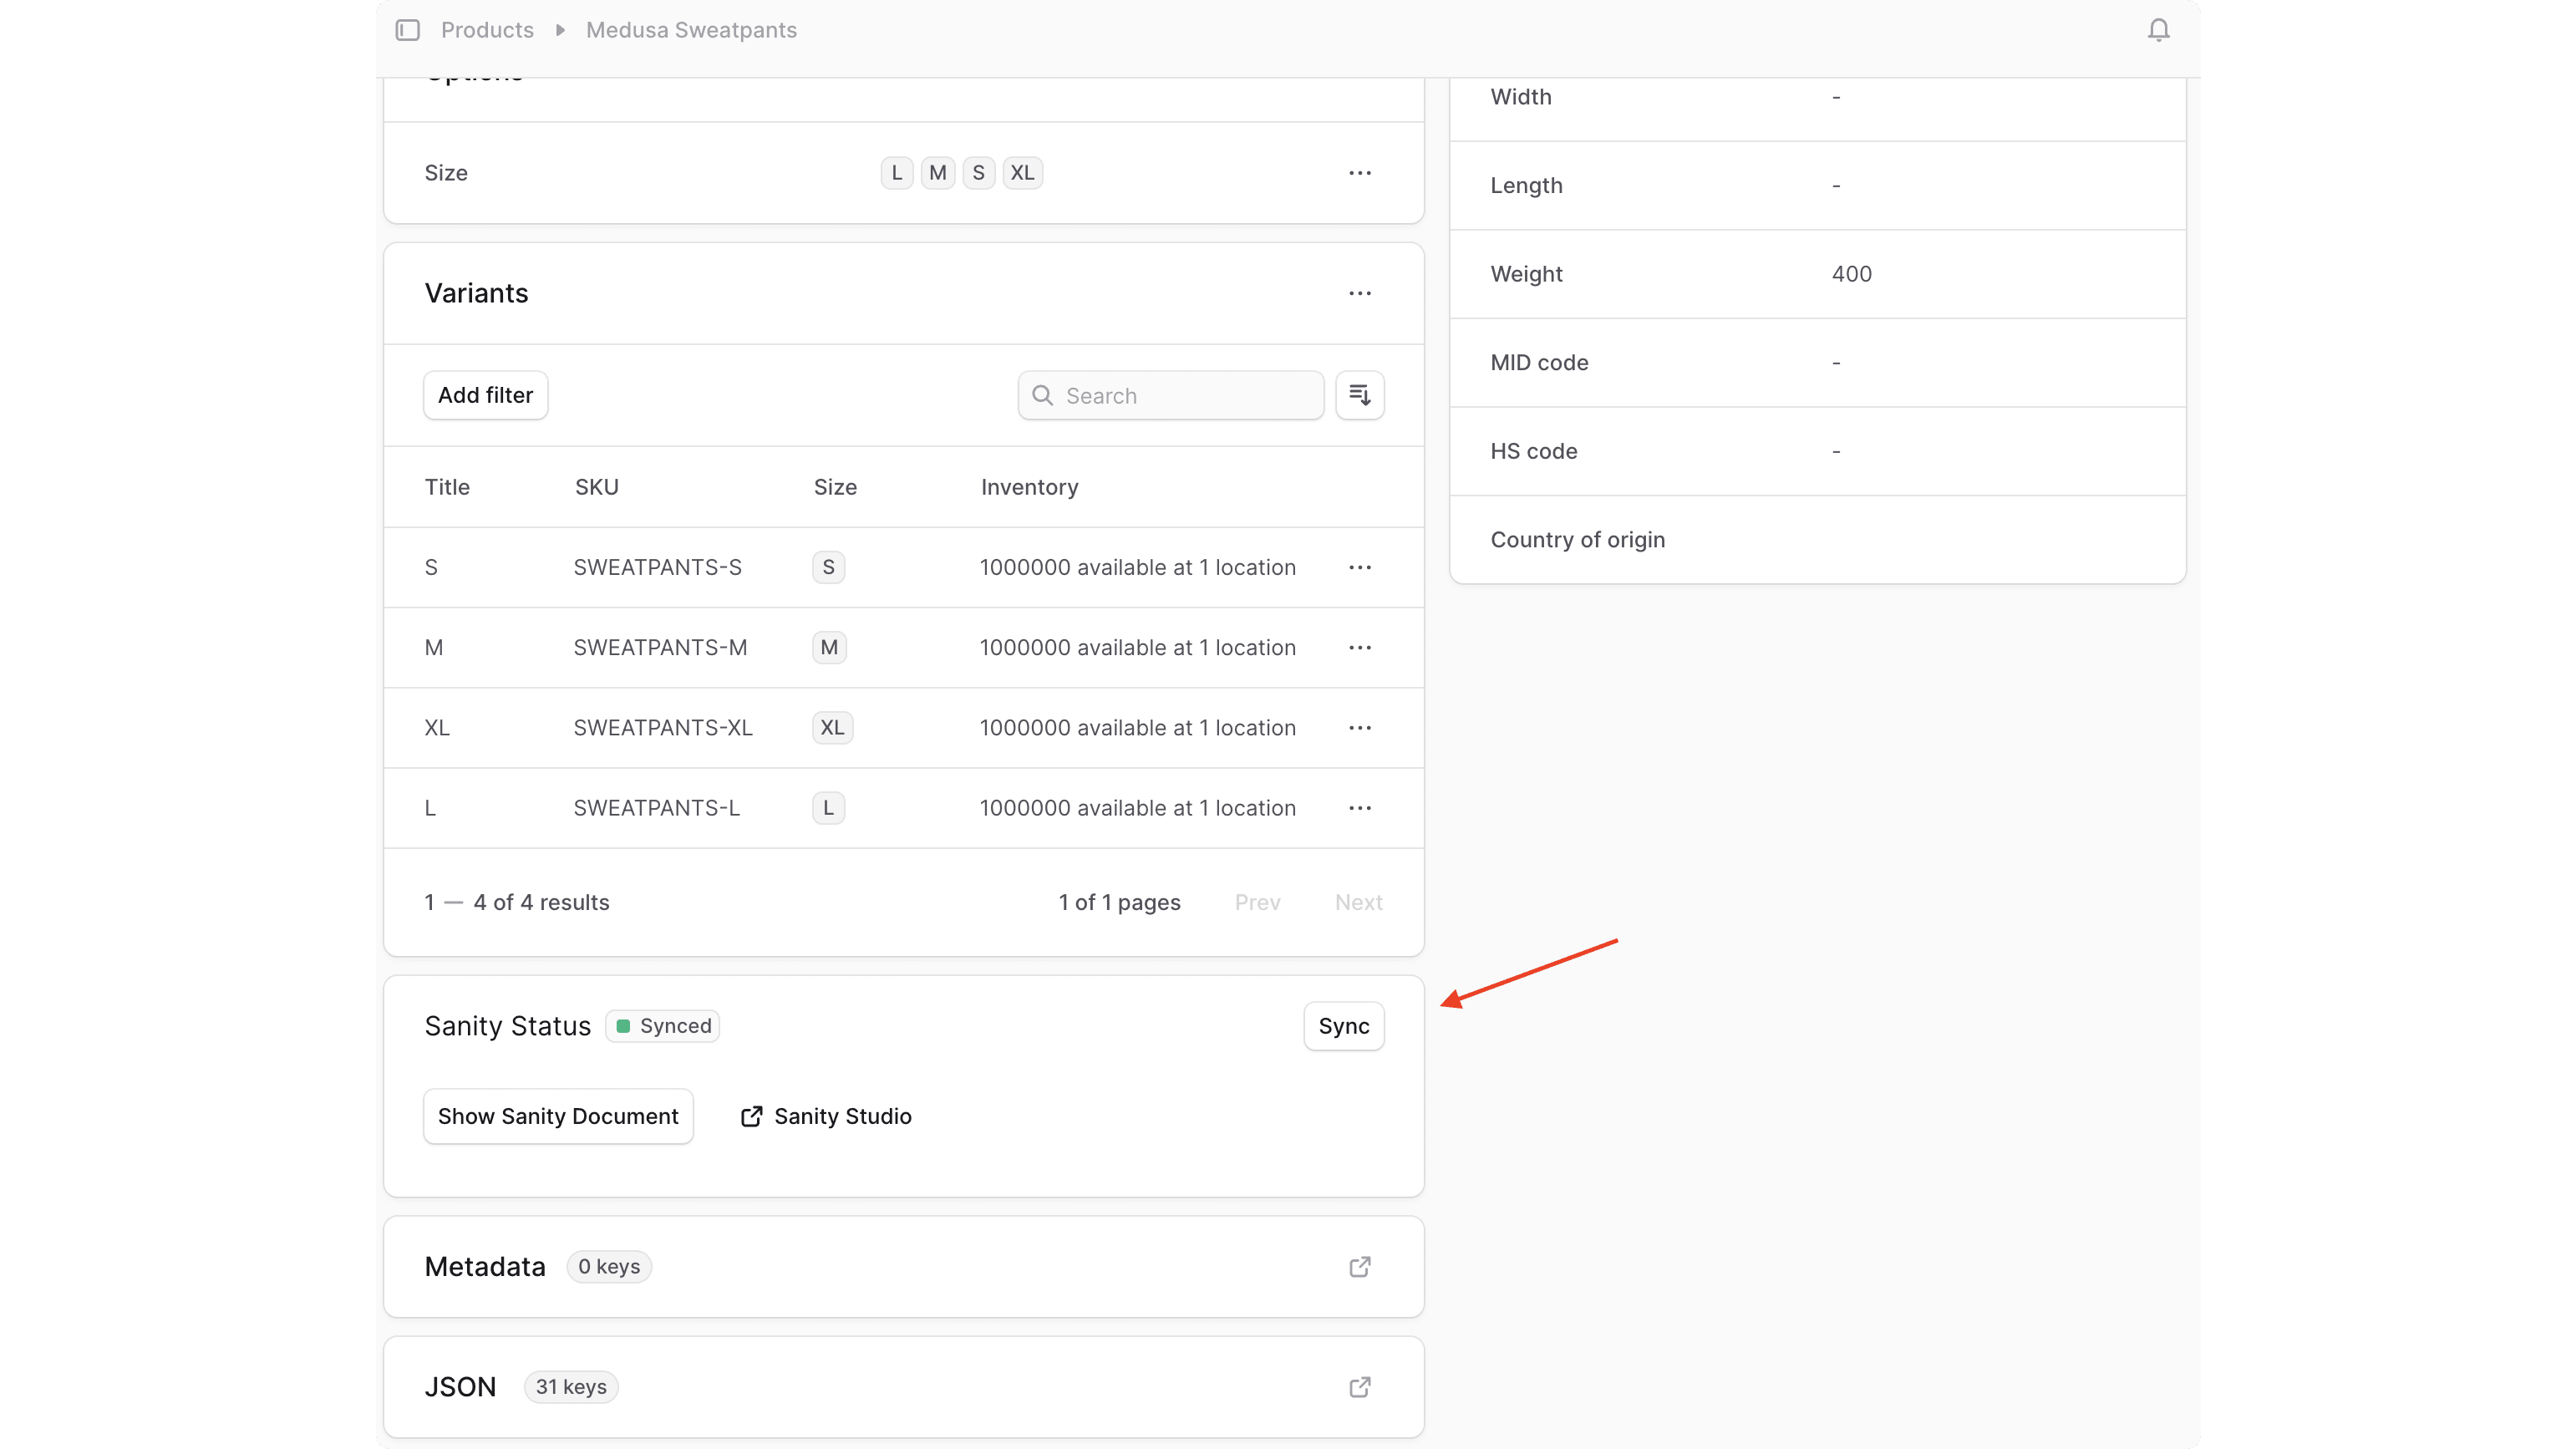Screen dimensions: 2576x1449
Task: Open the notification bell
Action: pyautogui.click(x=2159, y=29)
